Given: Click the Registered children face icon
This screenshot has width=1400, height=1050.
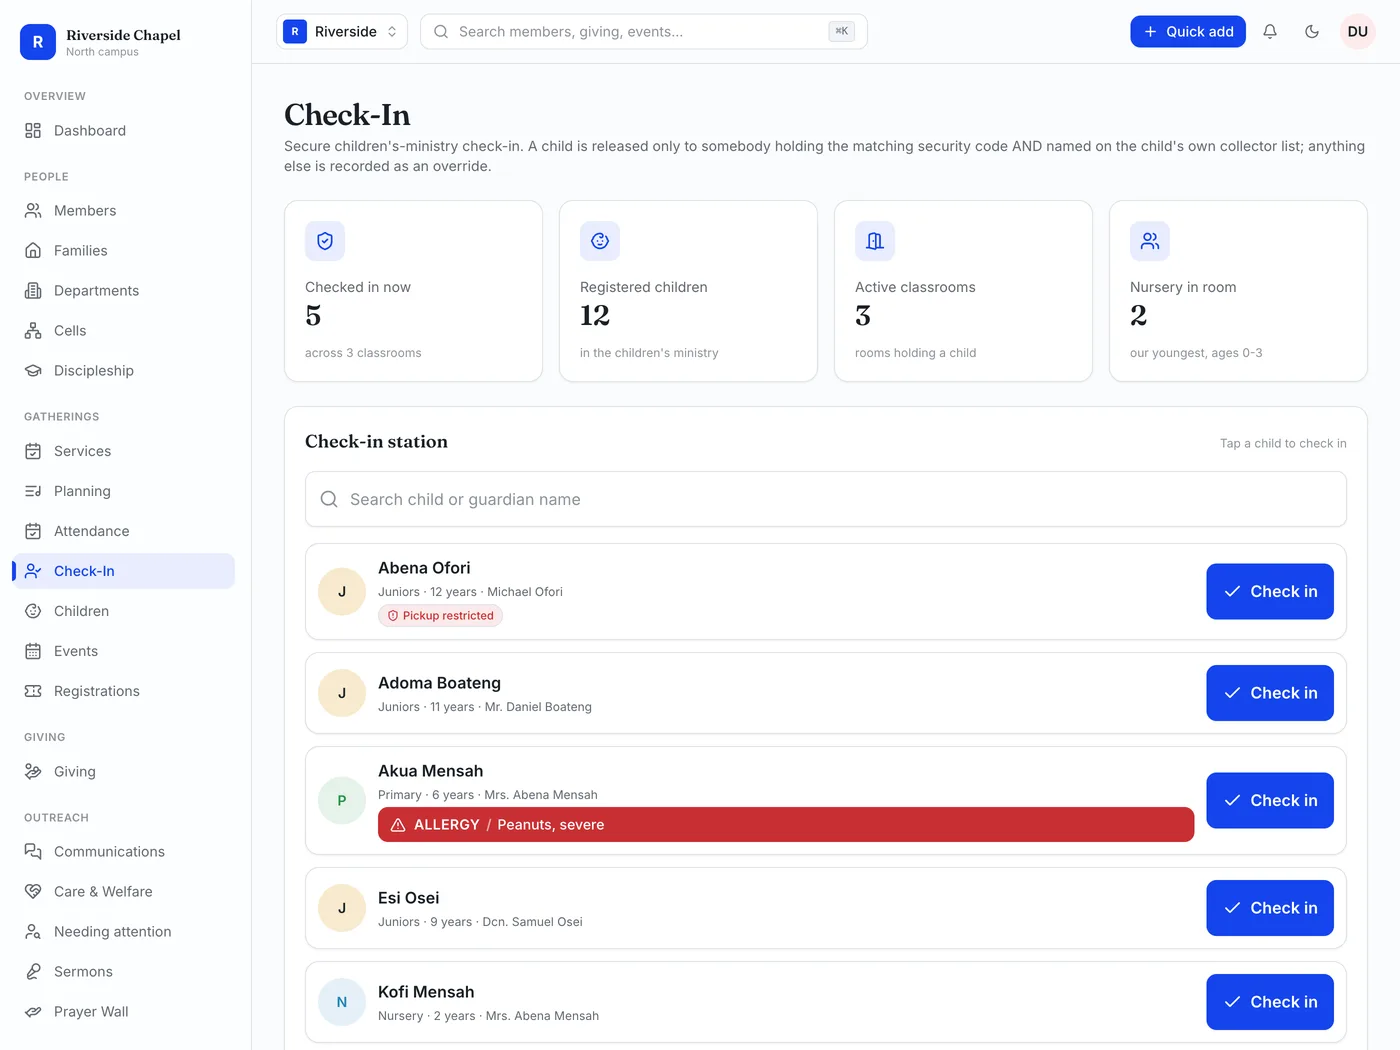Looking at the screenshot, I should [x=600, y=241].
